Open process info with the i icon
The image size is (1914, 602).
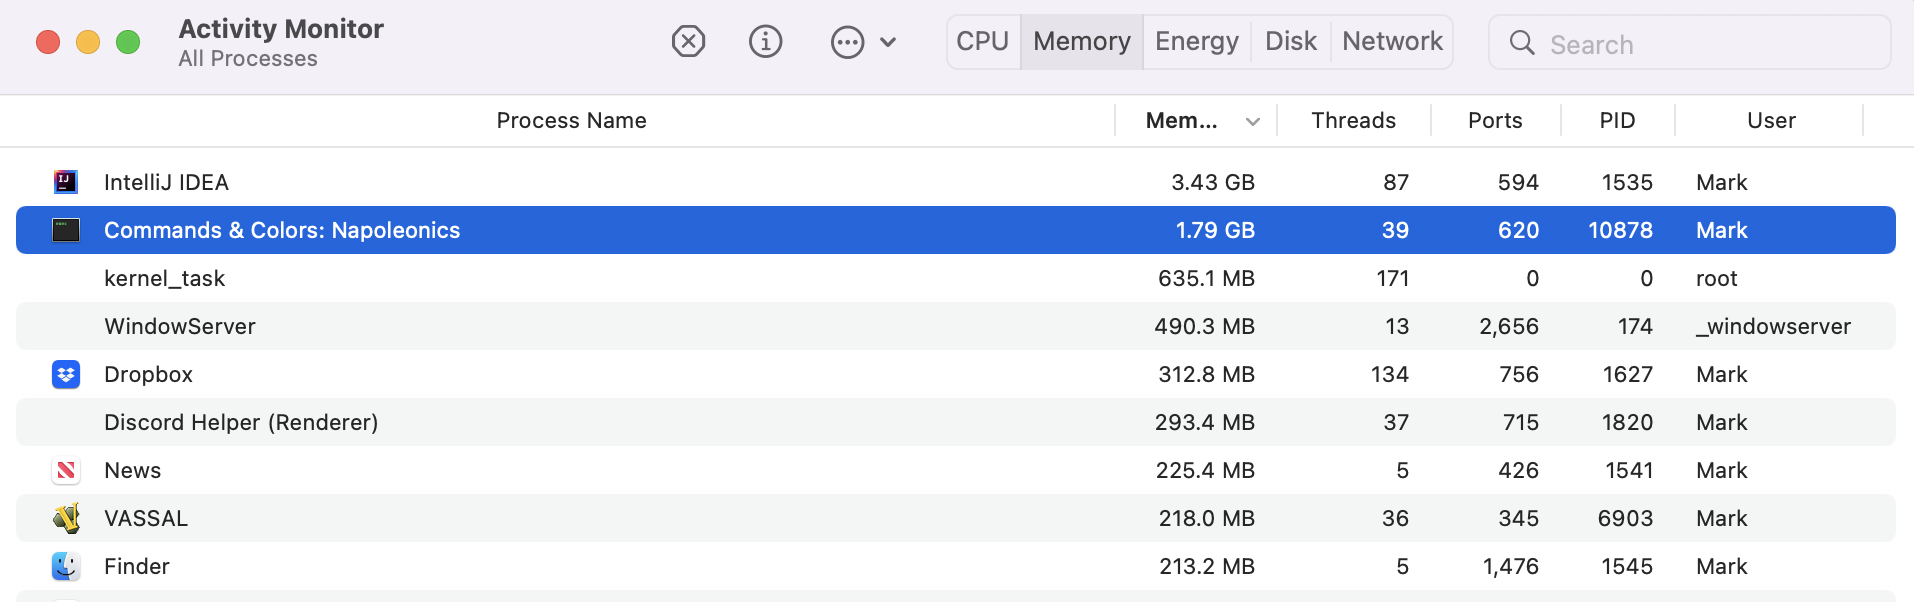(x=766, y=41)
